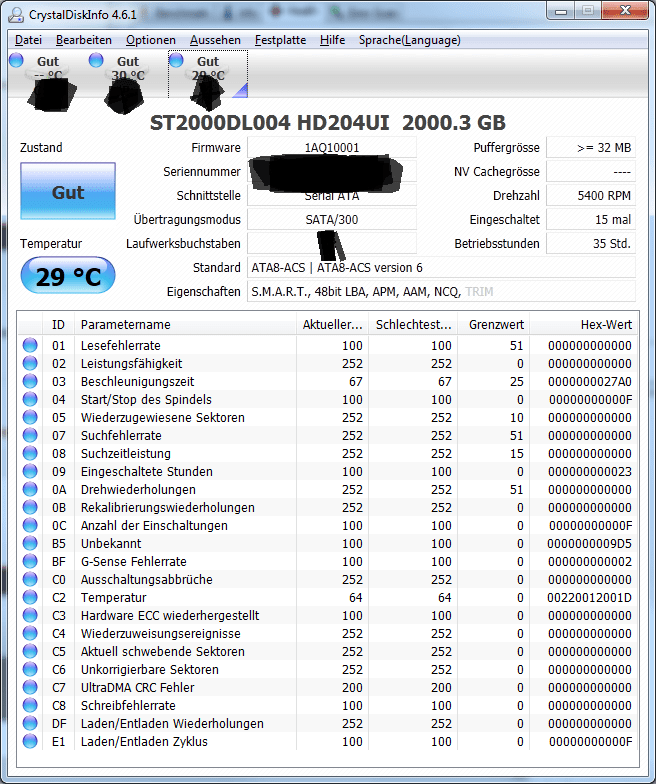Click the Drehzahl value 5400 RPM

(x=590, y=196)
